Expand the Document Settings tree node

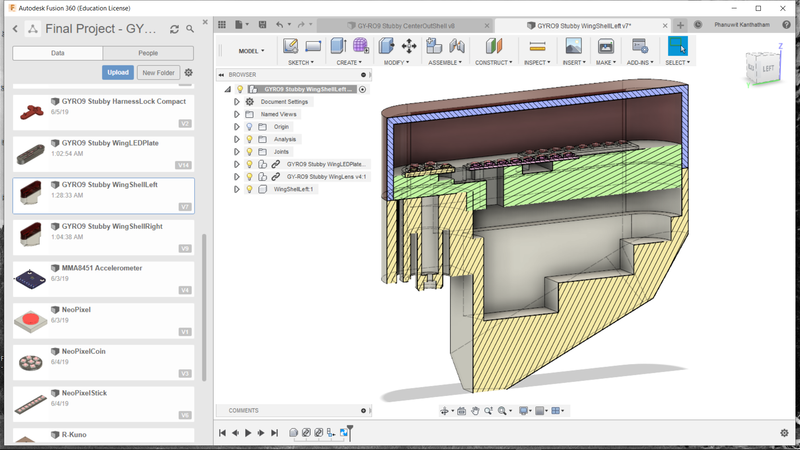click(237, 102)
